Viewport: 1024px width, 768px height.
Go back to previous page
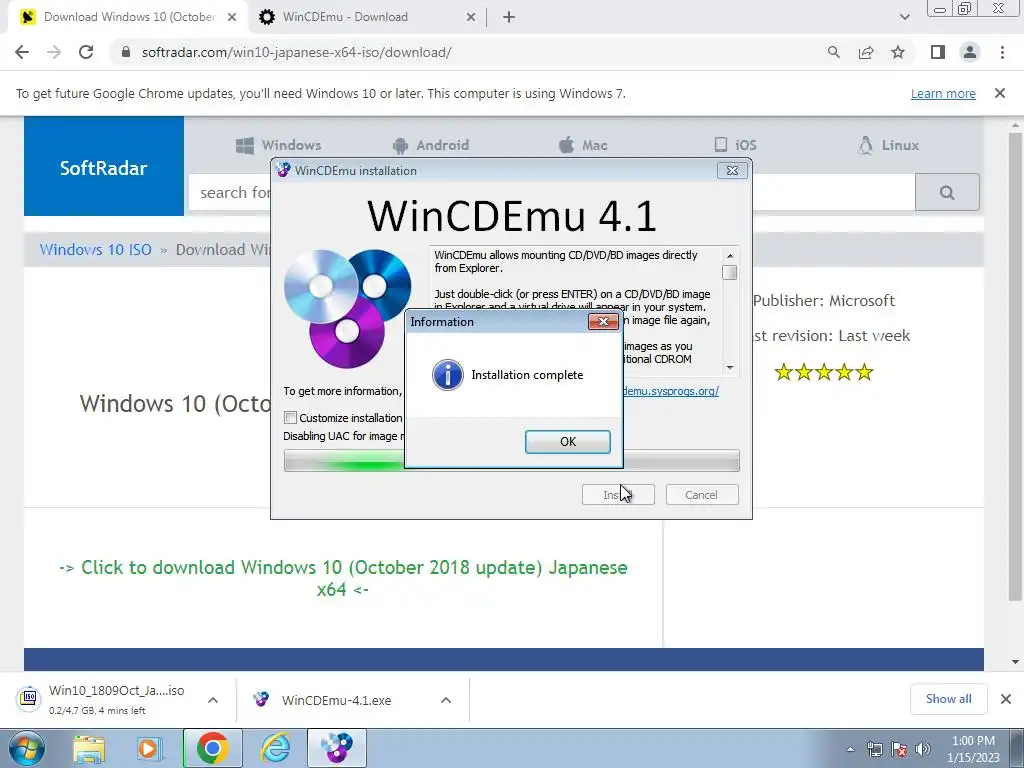click(x=22, y=52)
